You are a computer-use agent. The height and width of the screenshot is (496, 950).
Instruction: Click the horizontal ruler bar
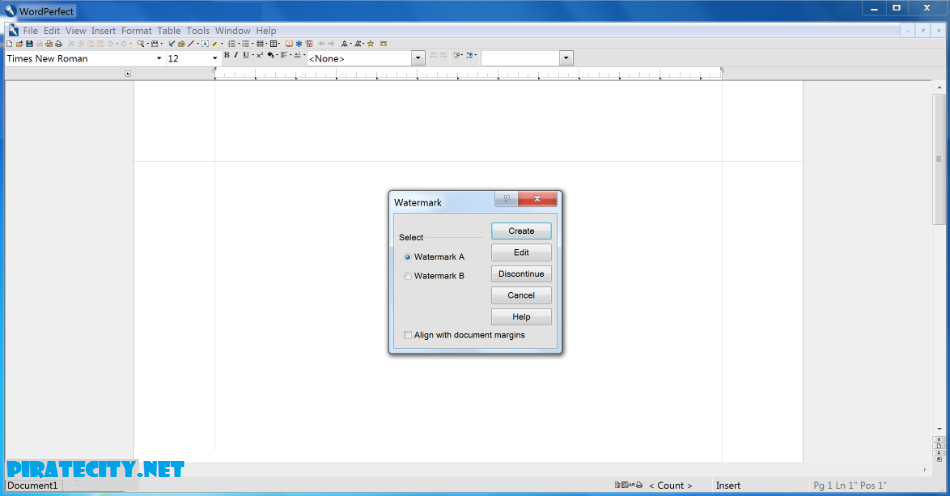468,73
